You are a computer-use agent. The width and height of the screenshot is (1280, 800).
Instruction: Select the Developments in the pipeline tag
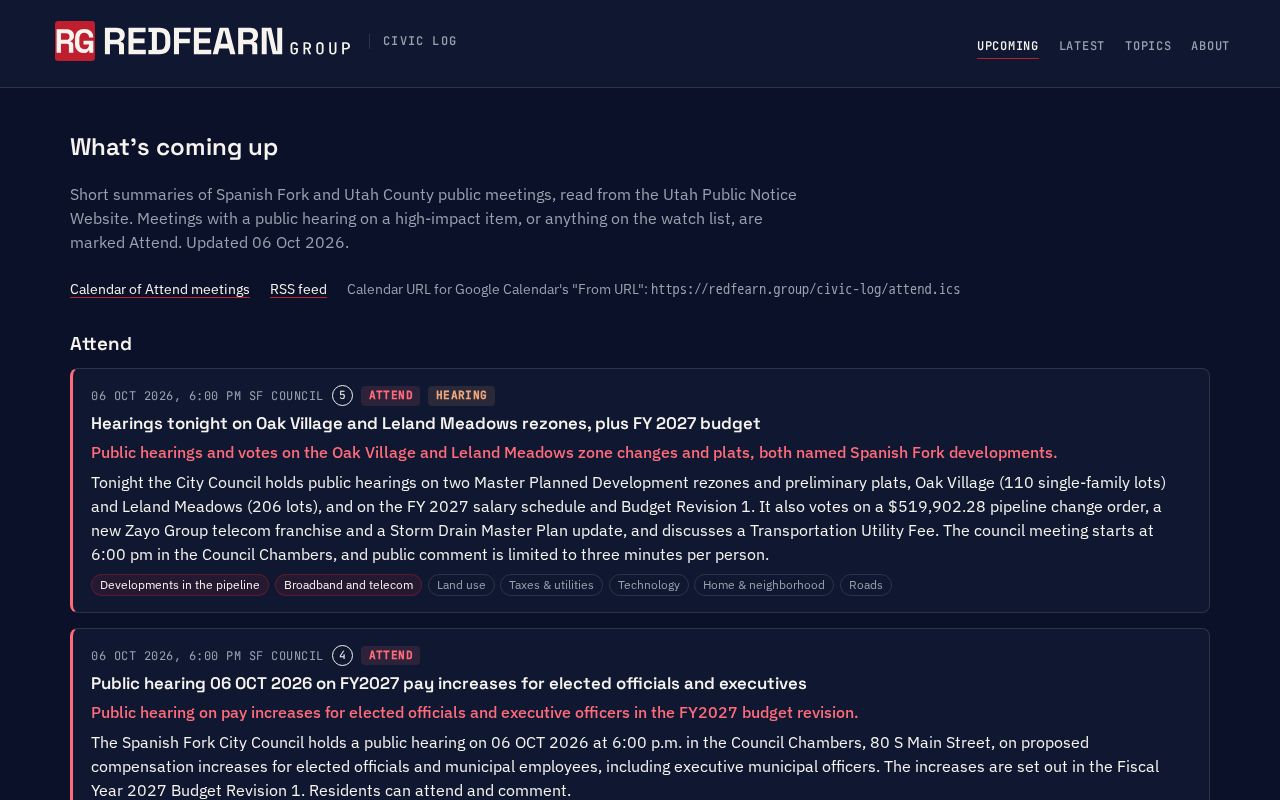[x=180, y=585]
